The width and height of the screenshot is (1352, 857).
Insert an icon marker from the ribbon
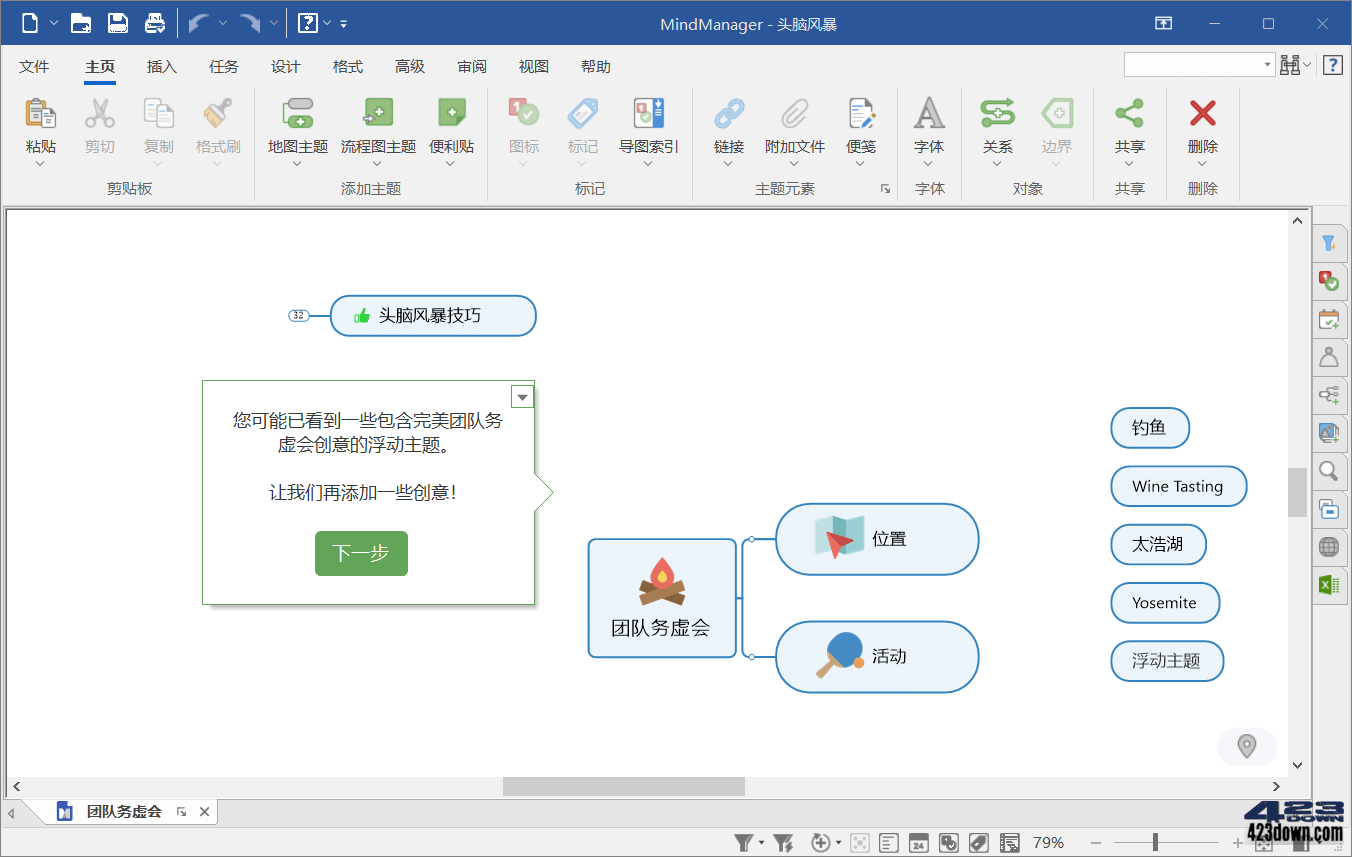(523, 130)
